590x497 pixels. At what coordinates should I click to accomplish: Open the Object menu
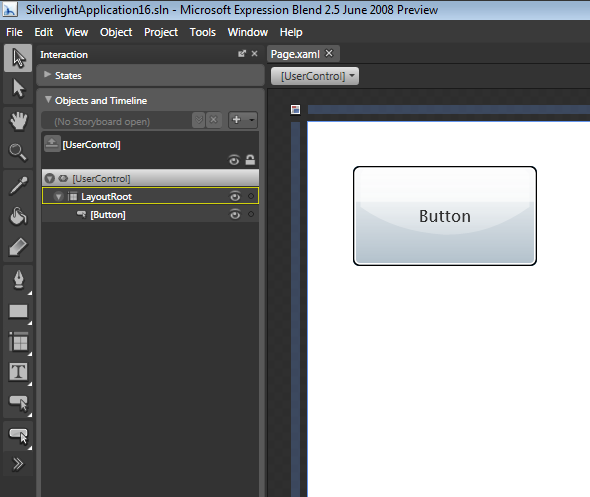[116, 32]
